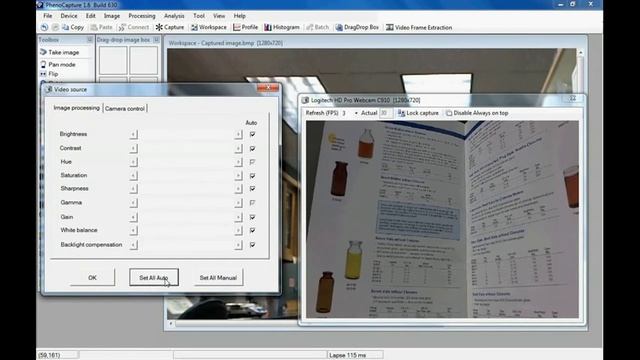Toggle the Gamma Auto checkbox
The width and height of the screenshot is (640, 360).
pos(252,202)
